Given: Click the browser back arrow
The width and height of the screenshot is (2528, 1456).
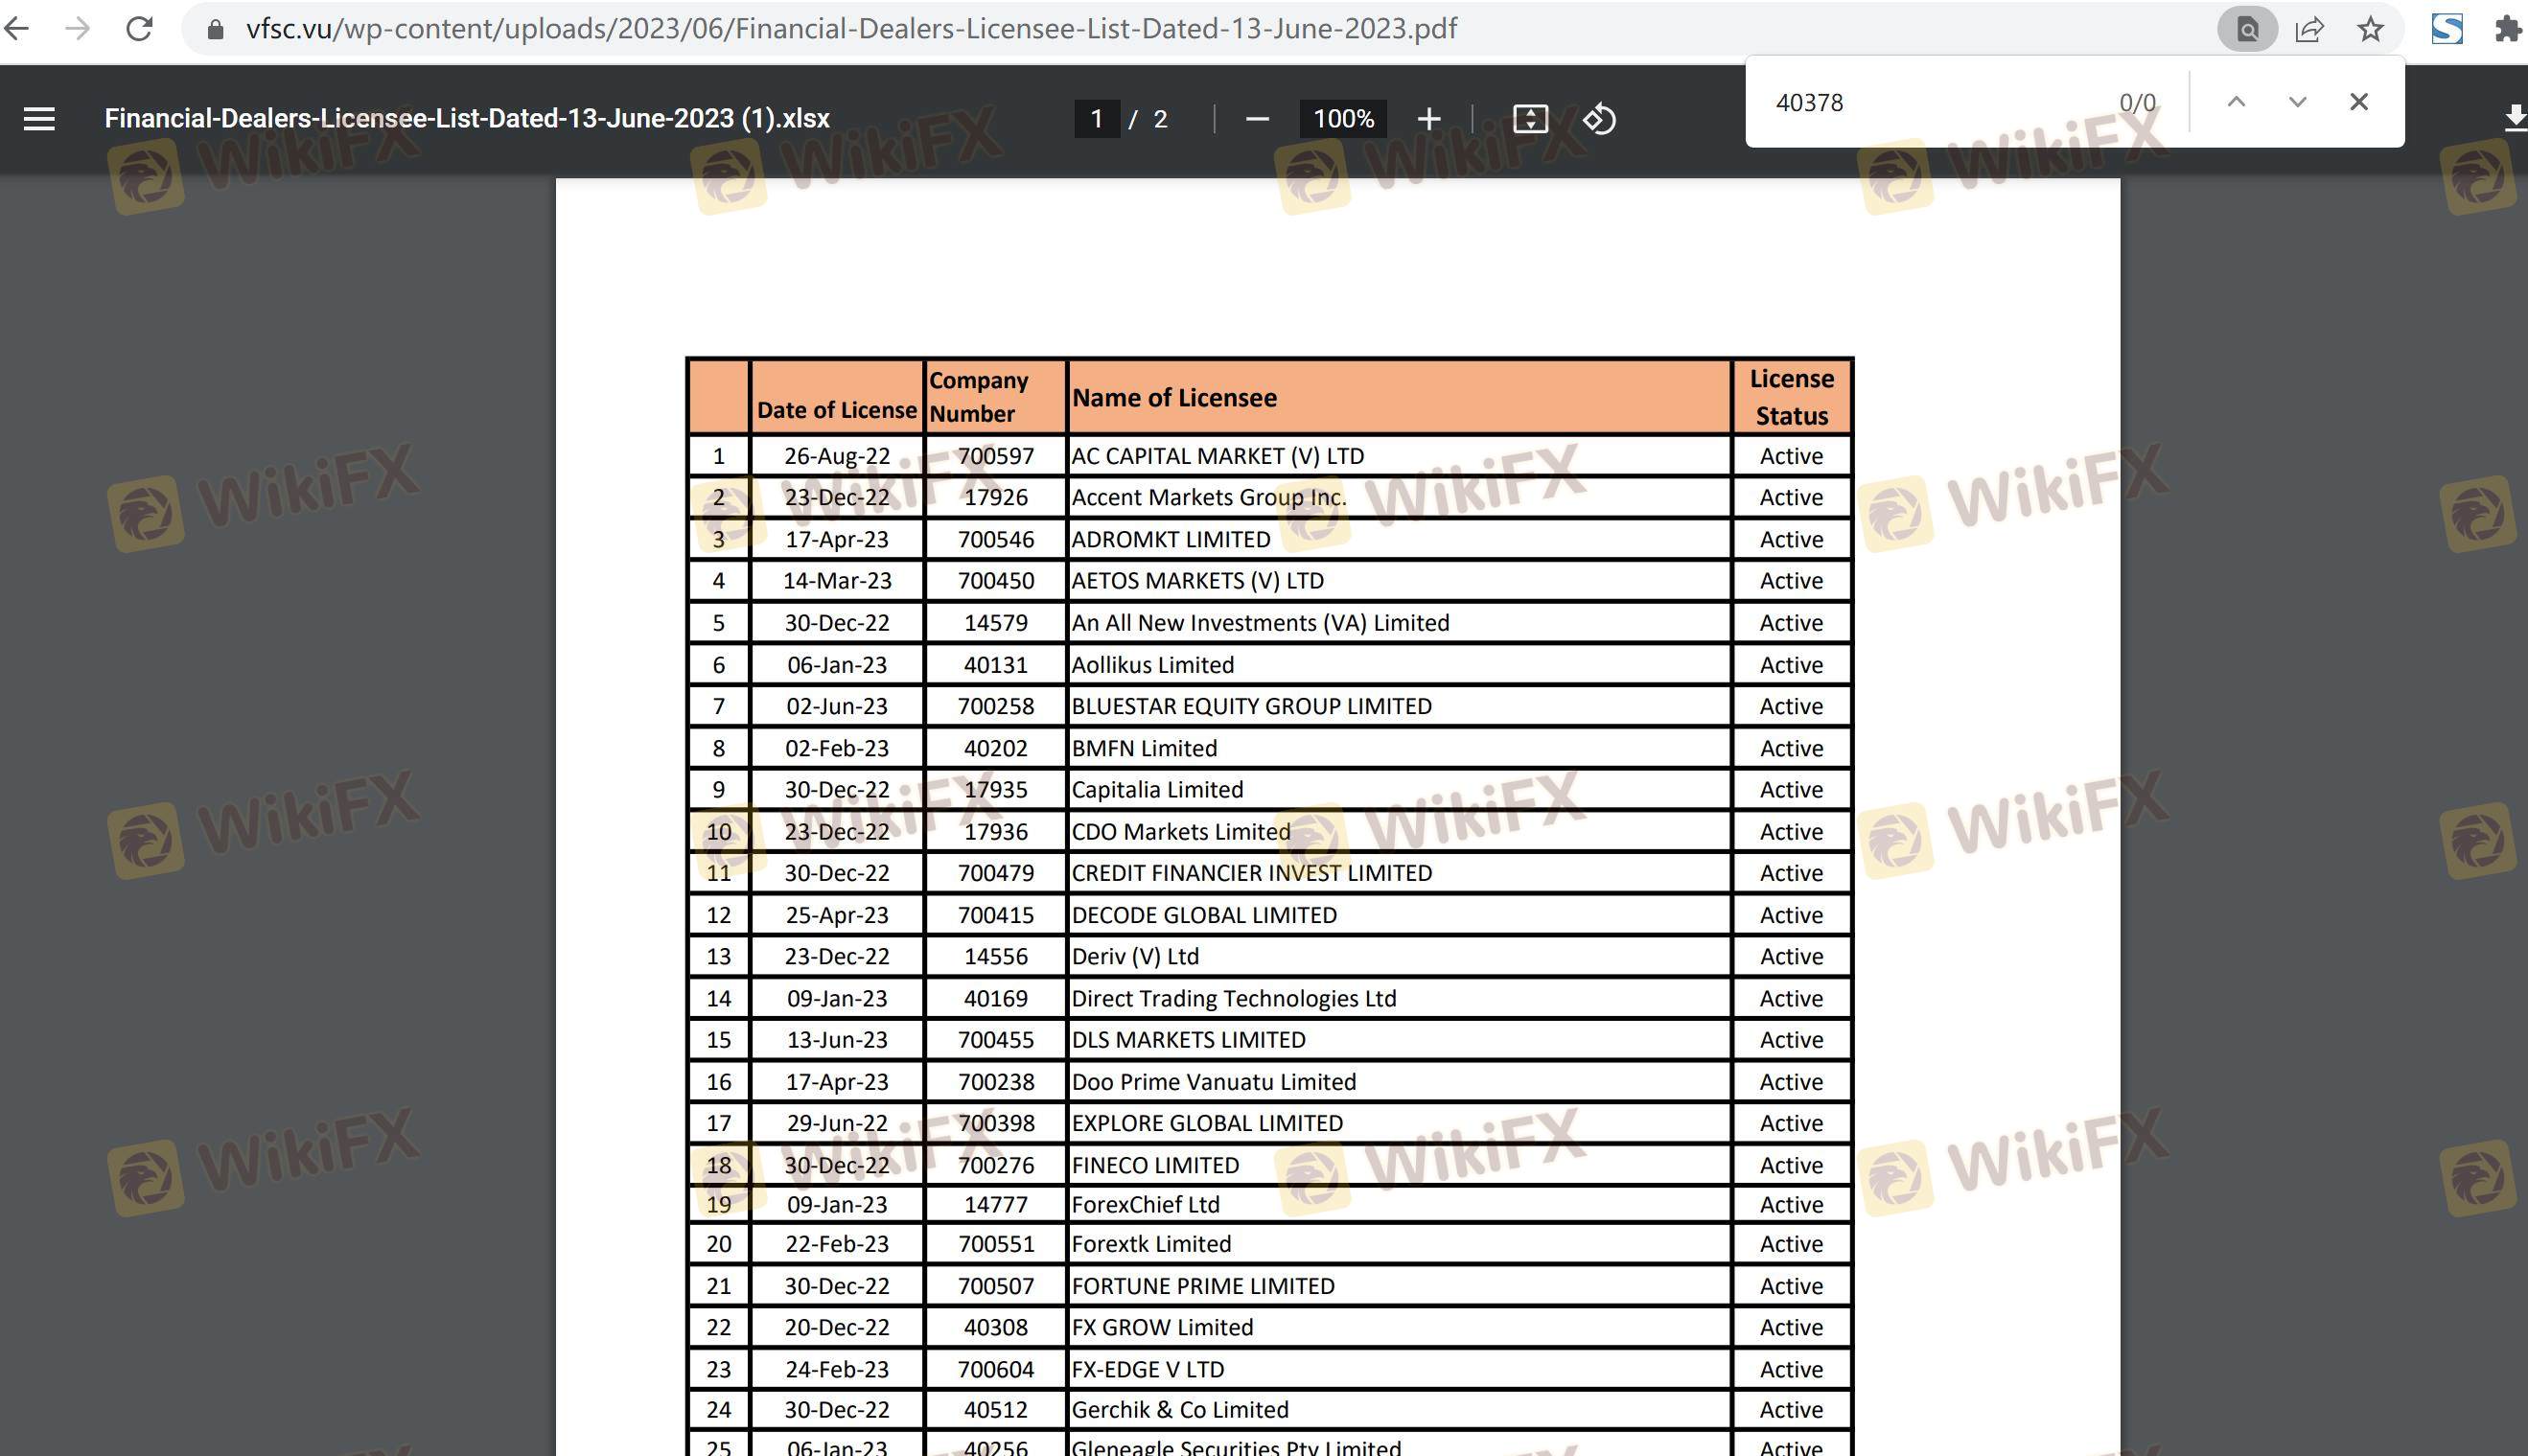Looking at the screenshot, I should (x=17, y=28).
